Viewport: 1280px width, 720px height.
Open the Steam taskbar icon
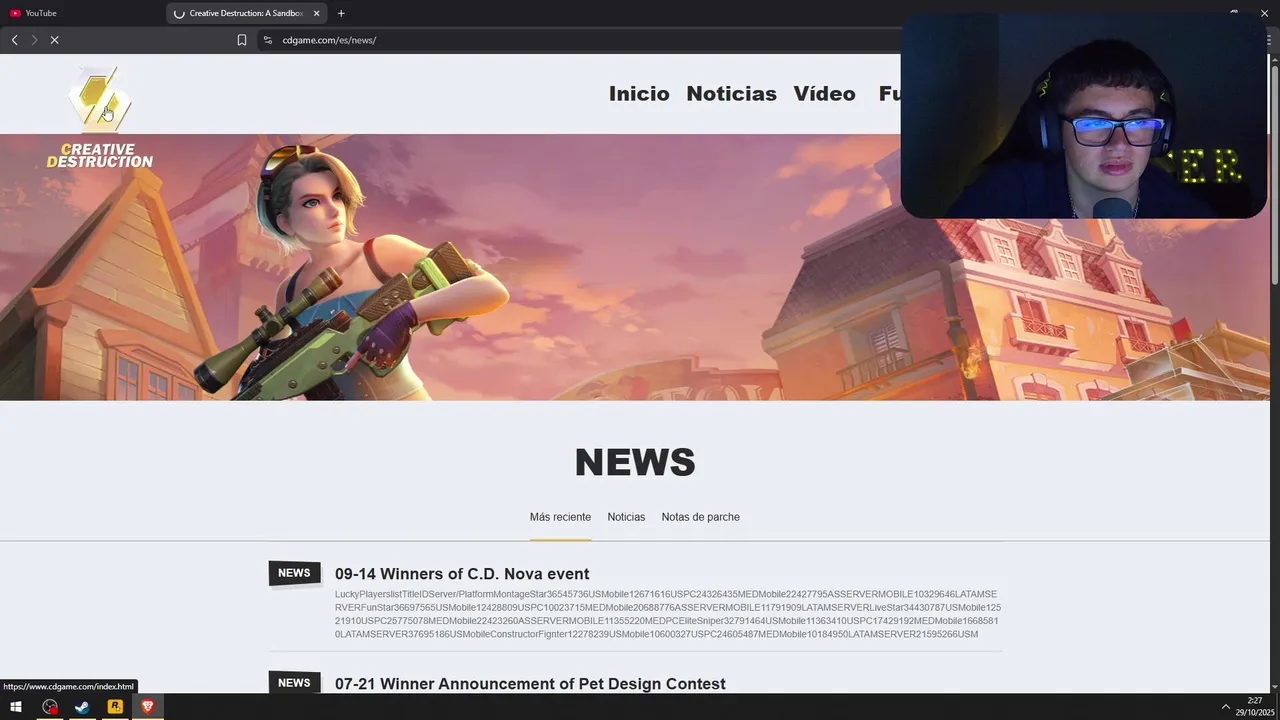[82, 707]
